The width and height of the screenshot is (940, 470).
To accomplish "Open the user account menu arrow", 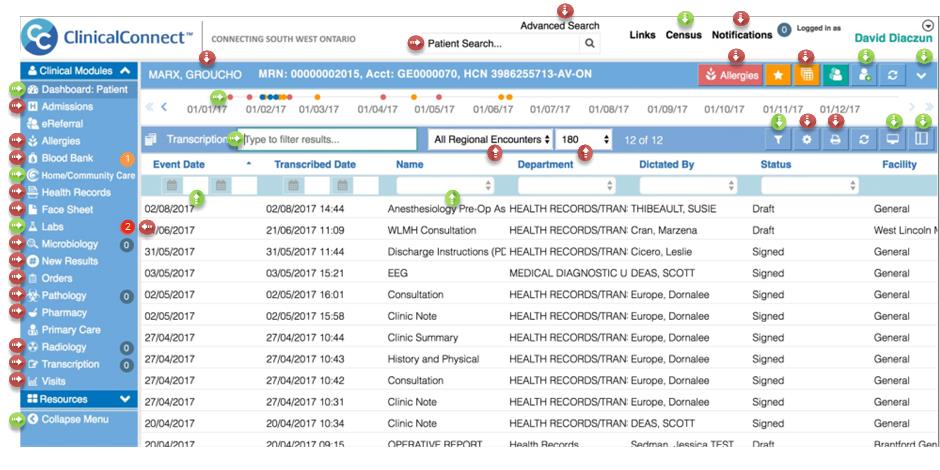I will click(x=928, y=25).
